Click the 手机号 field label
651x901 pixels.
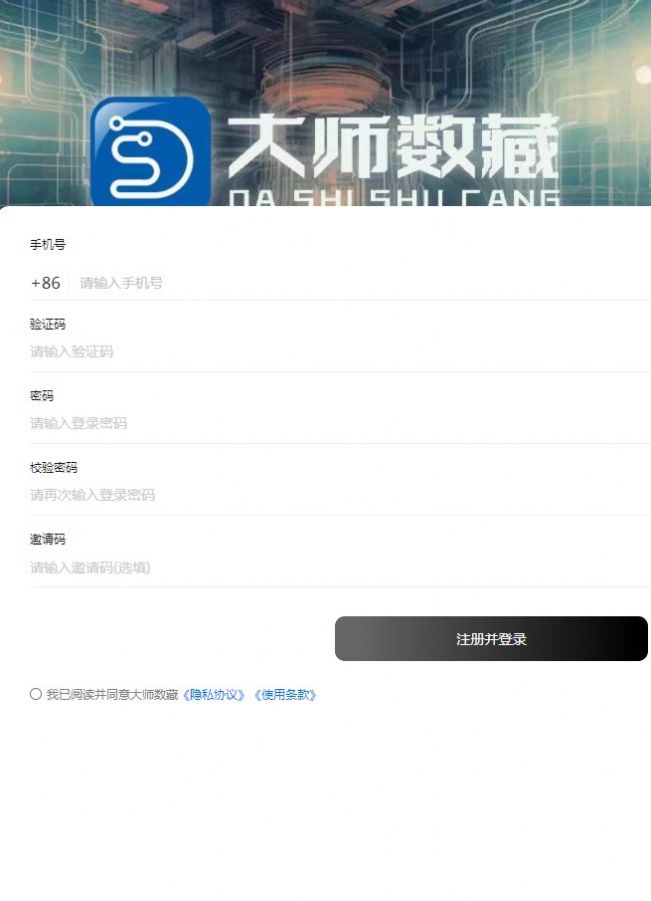pyautogui.click(x=48, y=245)
